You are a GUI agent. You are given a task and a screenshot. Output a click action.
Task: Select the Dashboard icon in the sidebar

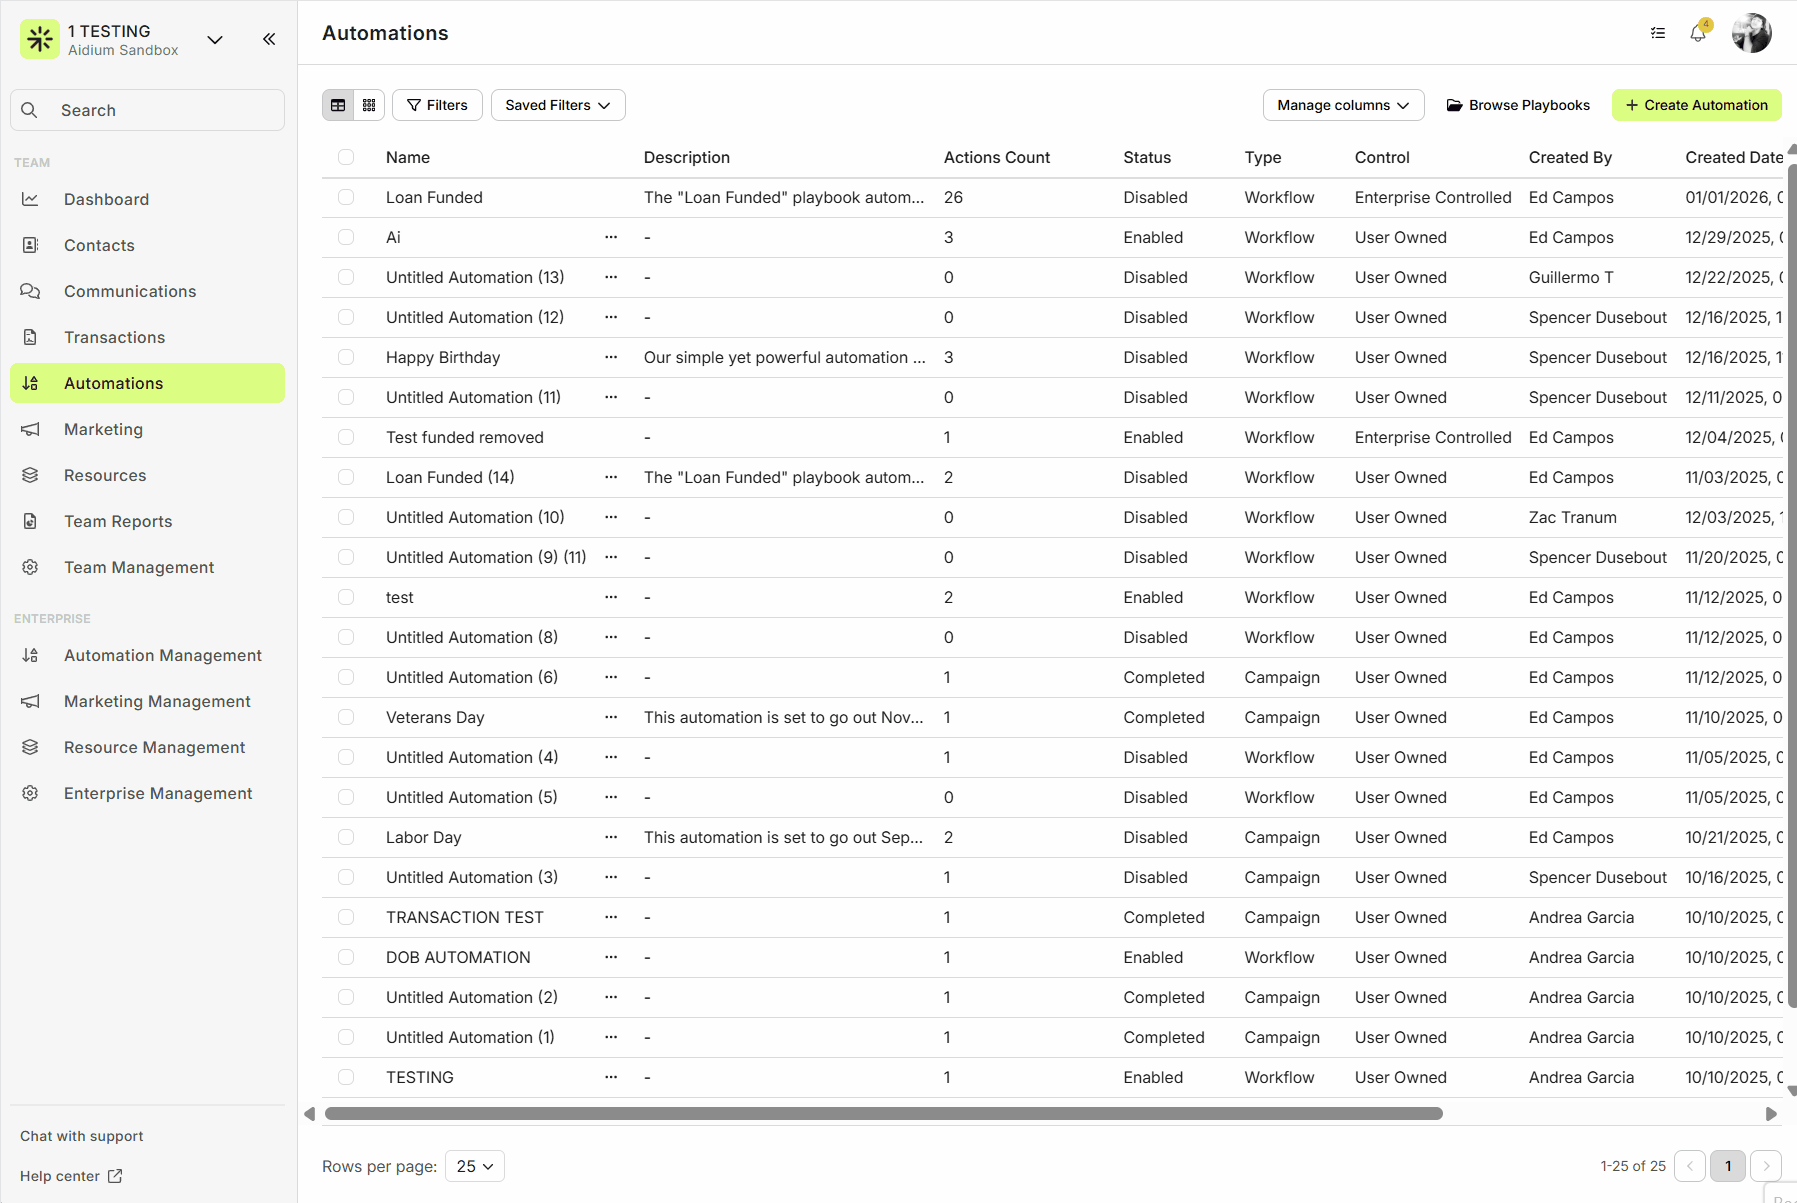(x=31, y=199)
